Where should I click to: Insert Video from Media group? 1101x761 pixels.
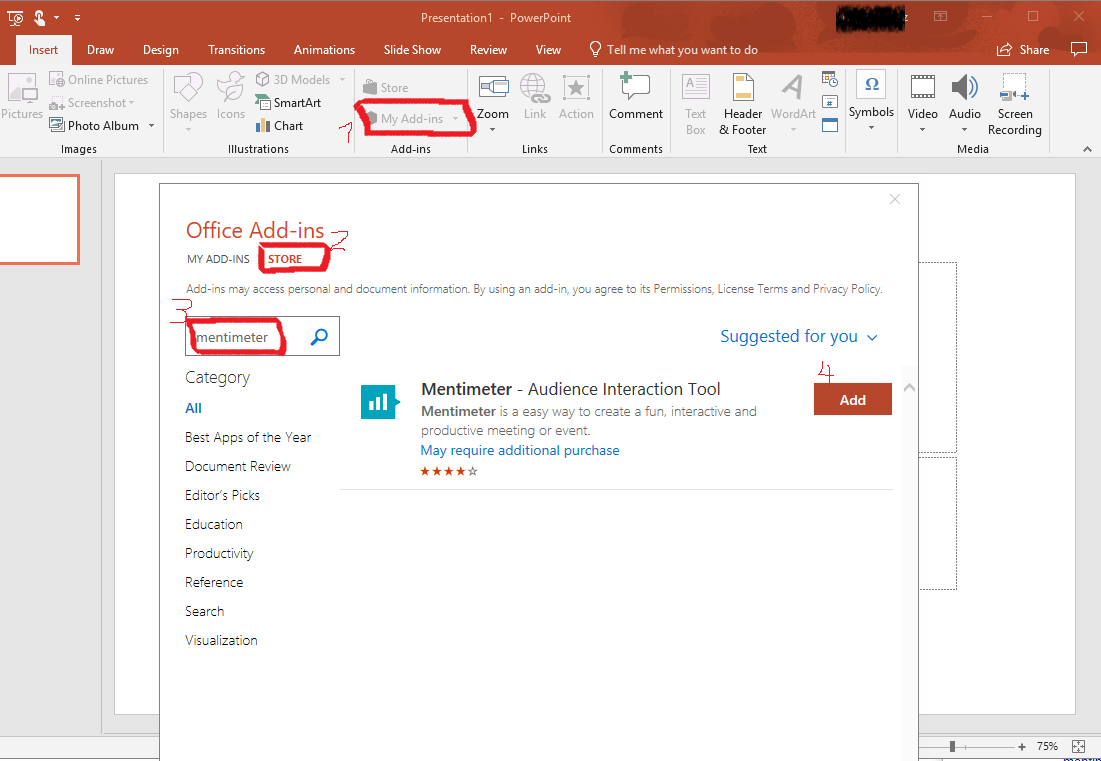pos(922,102)
